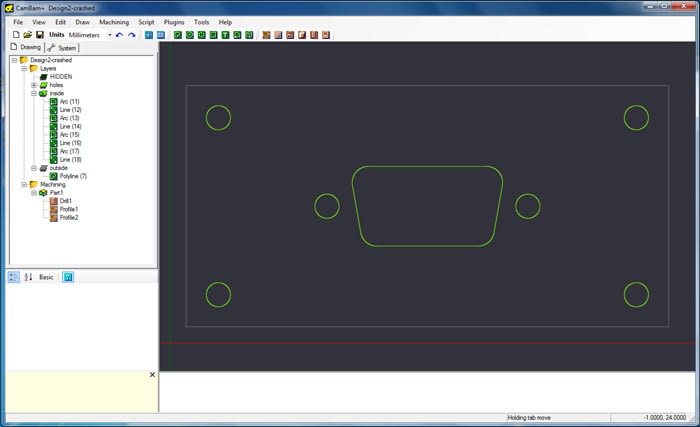Undo the last action
Image resolution: width=700 pixels, height=427 pixels.
click(119, 35)
